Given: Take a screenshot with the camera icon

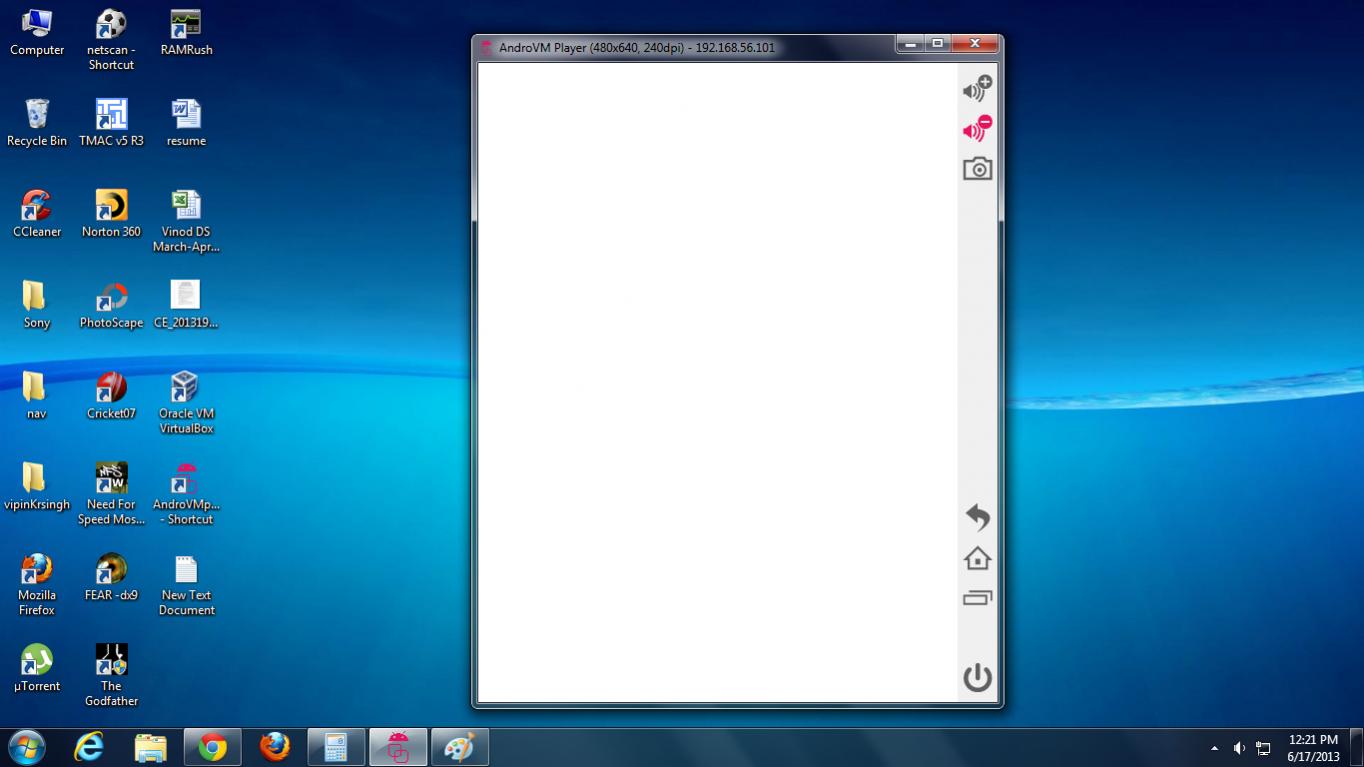Looking at the screenshot, I should pyautogui.click(x=977, y=169).
